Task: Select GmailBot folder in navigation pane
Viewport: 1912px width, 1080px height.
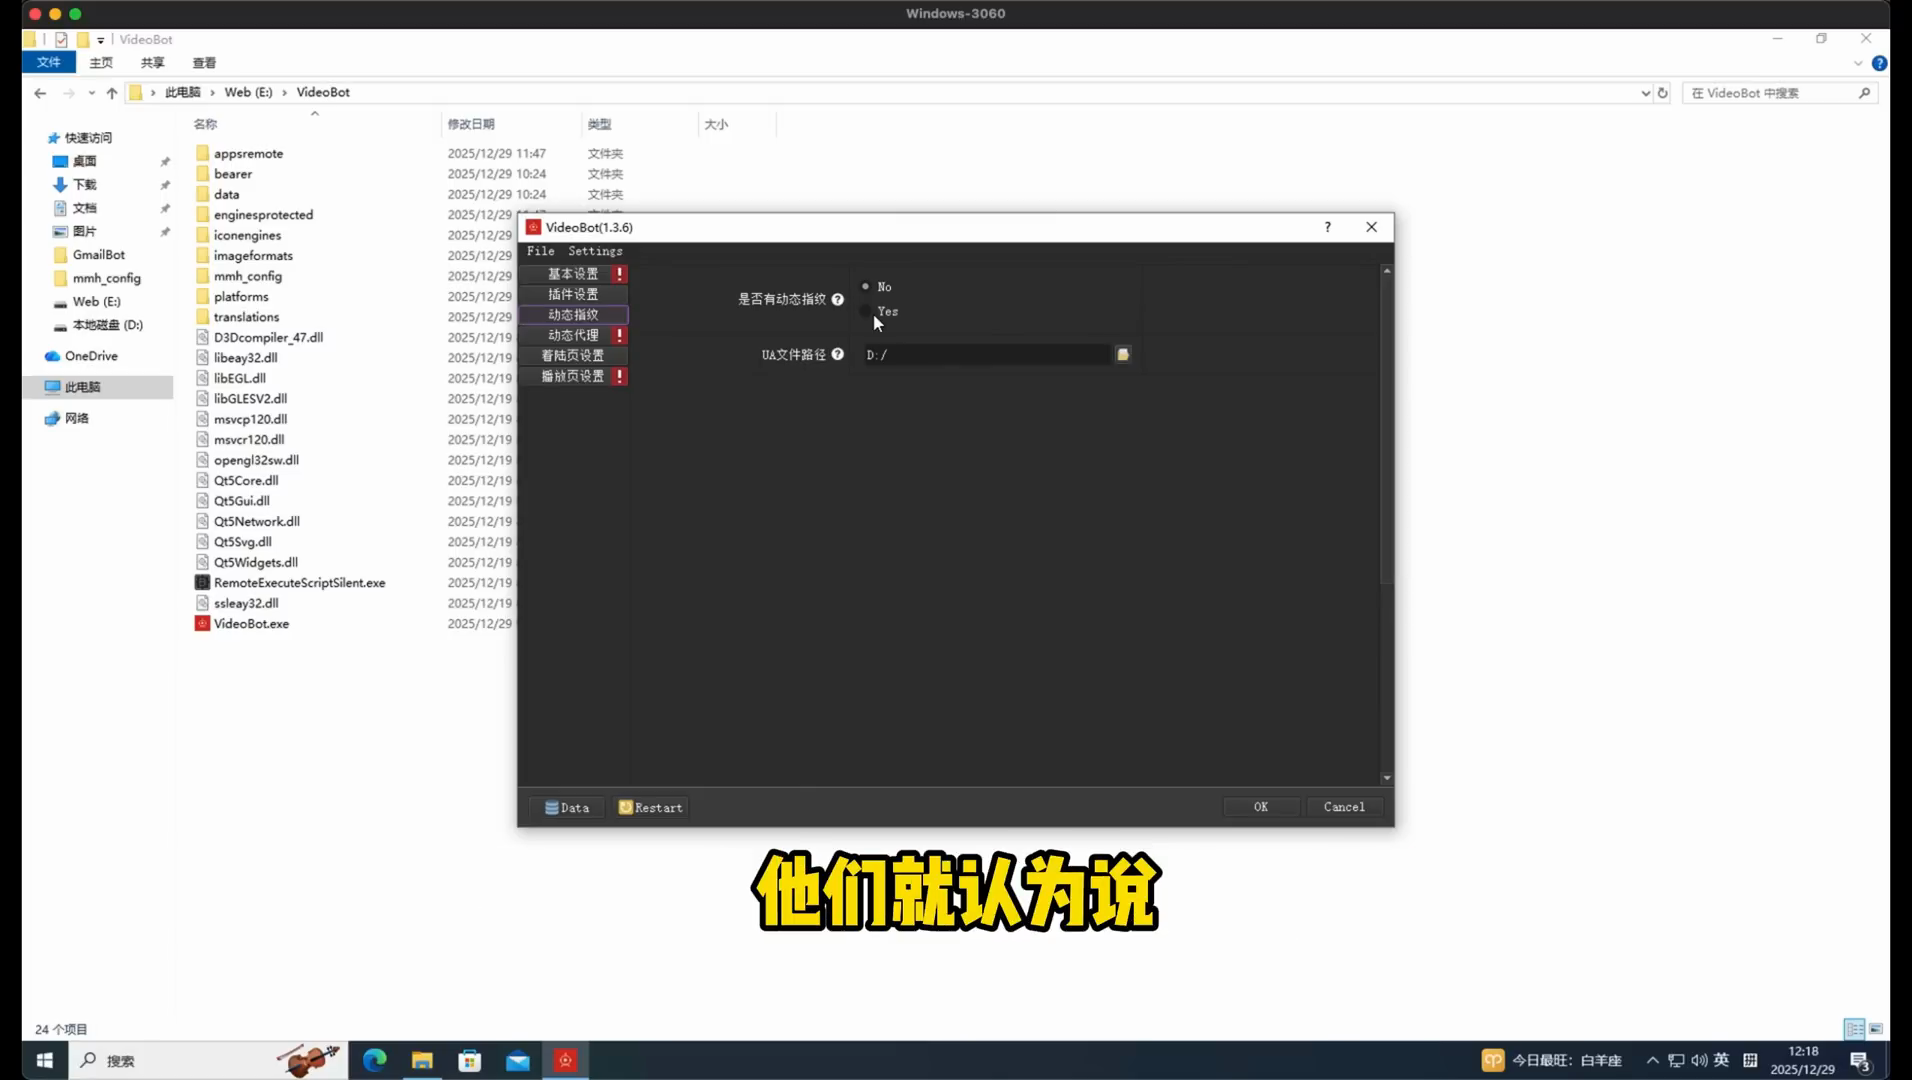Action: pyautogui.click(x=98, y=255)
